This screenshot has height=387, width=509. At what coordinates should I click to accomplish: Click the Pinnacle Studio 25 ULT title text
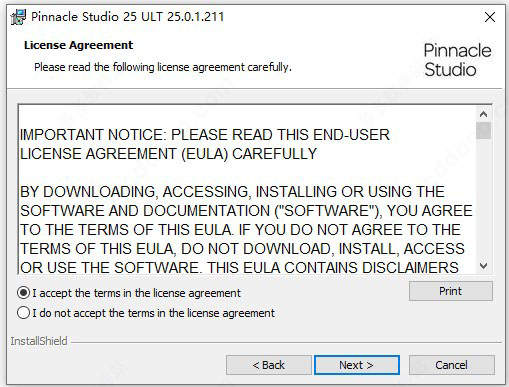[128, 17]
